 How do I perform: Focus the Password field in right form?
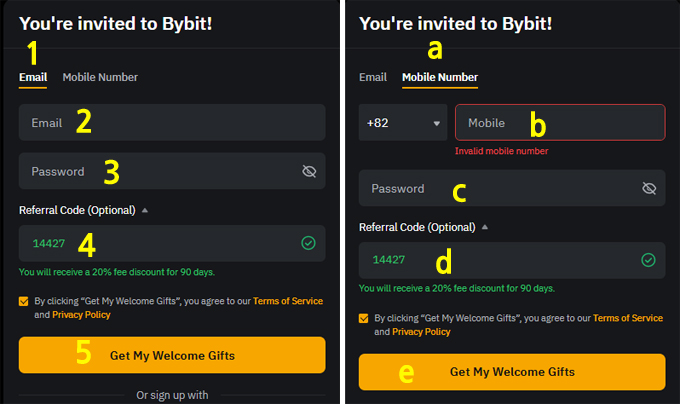coord(512,188)
